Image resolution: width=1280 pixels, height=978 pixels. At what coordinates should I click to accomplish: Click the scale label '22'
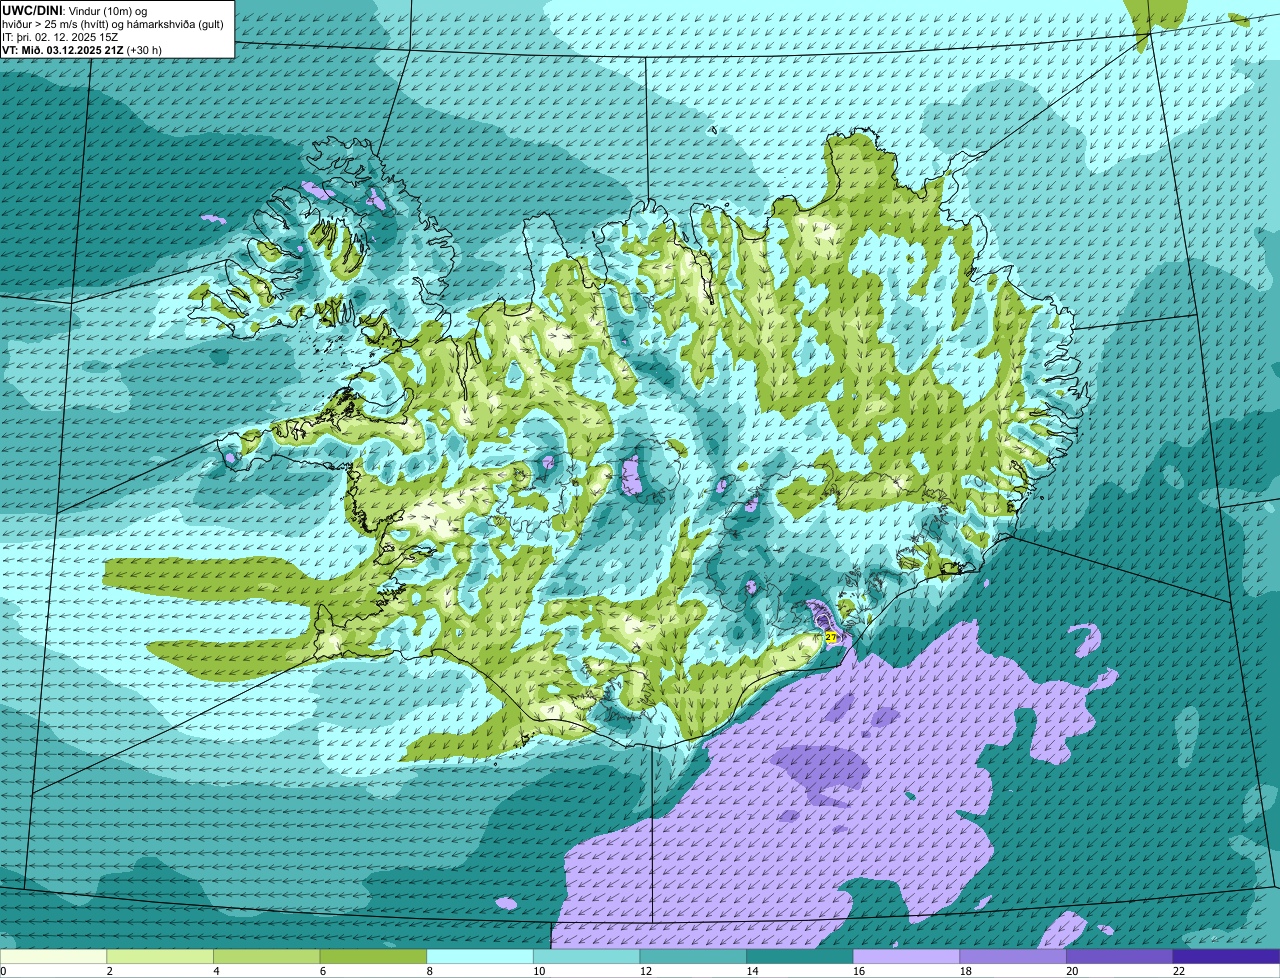point(1178,971)
